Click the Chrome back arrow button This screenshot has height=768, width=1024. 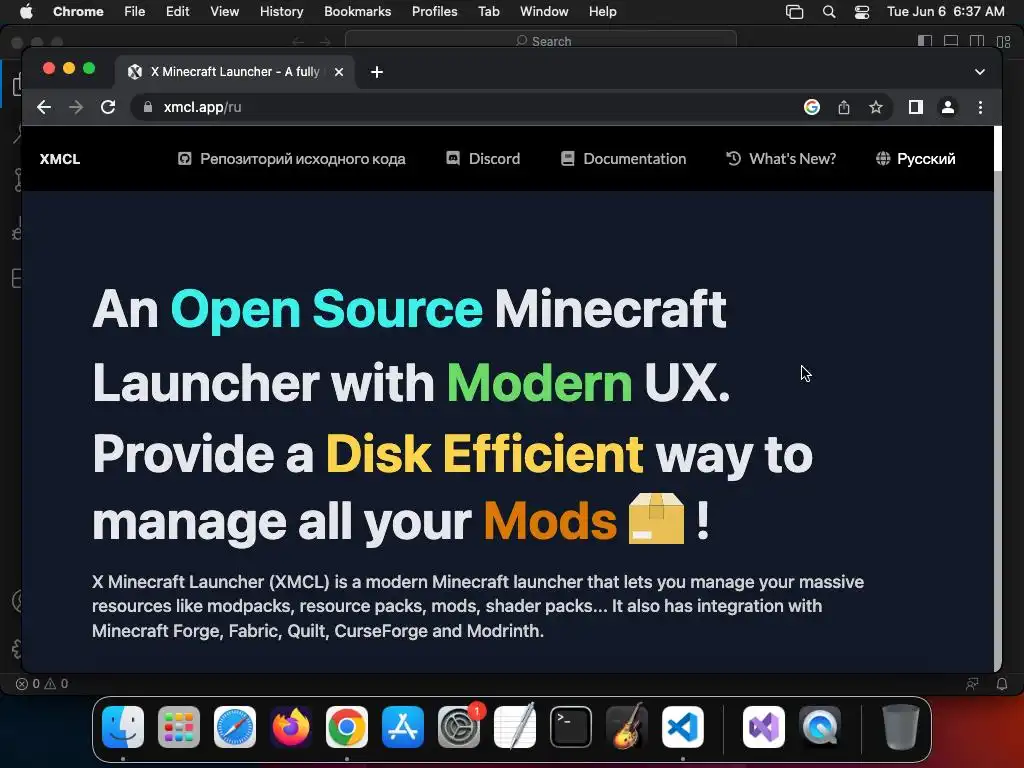(x=44, y=107)
